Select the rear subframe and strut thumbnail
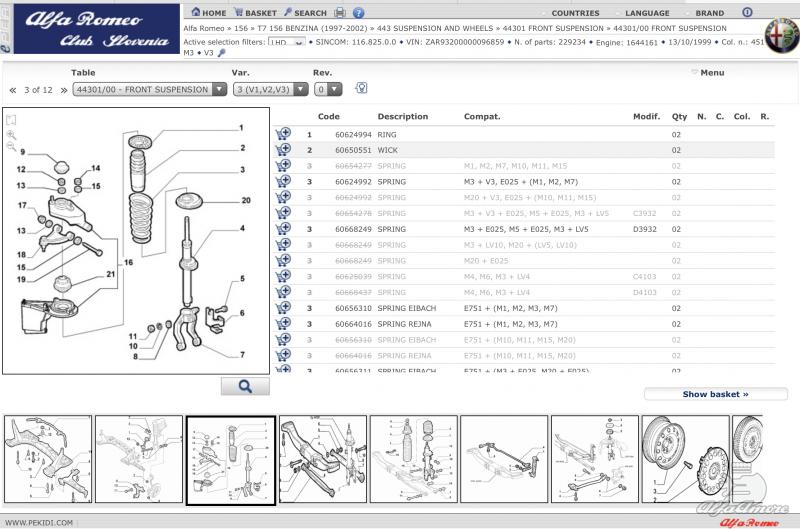800x529 pixels. (323, 459)
